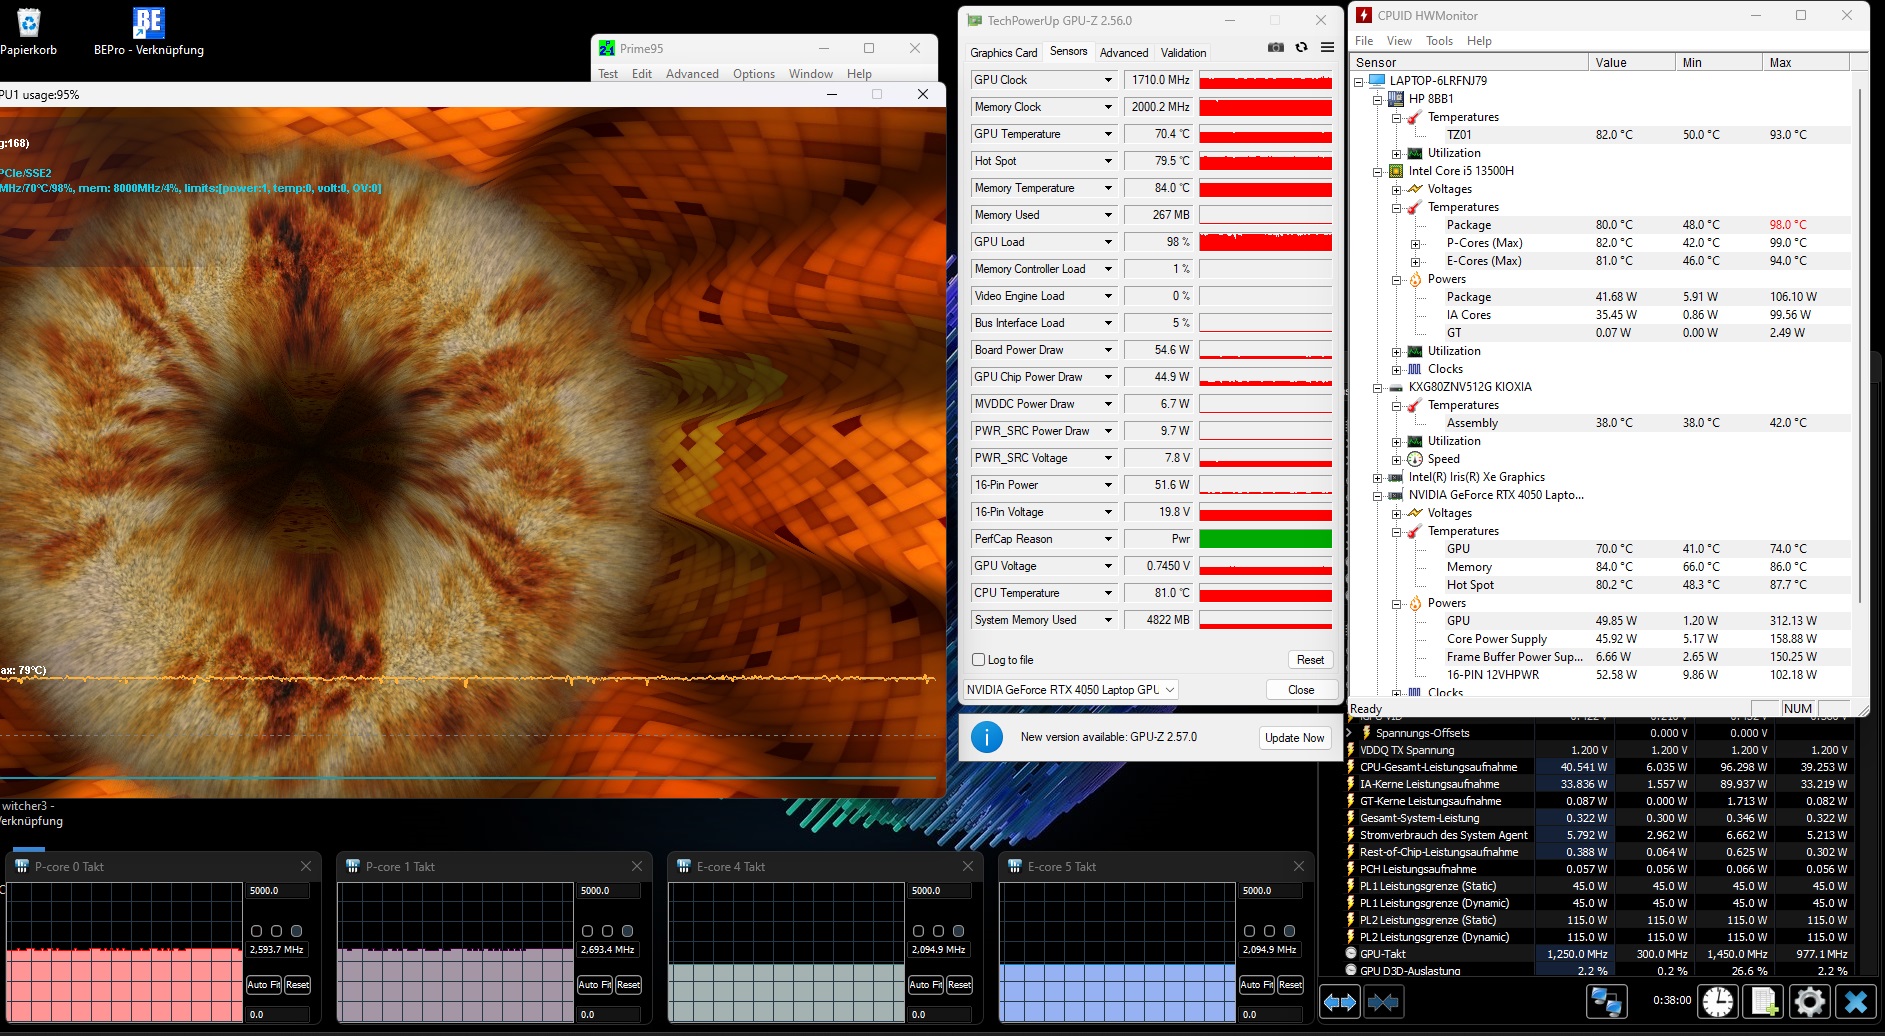The height and width of the screenshot is (1036, 1885).
Task: Click the Update Now button
Action: (x=1294, y=738)
